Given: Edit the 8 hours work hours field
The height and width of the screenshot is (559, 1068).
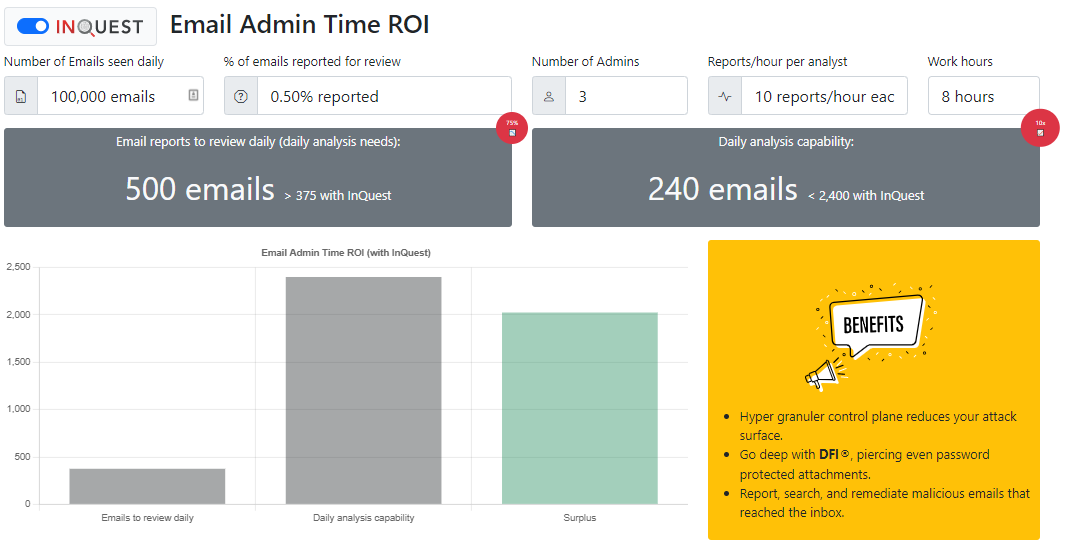Looking at the screenshot, I should (984, 96).
